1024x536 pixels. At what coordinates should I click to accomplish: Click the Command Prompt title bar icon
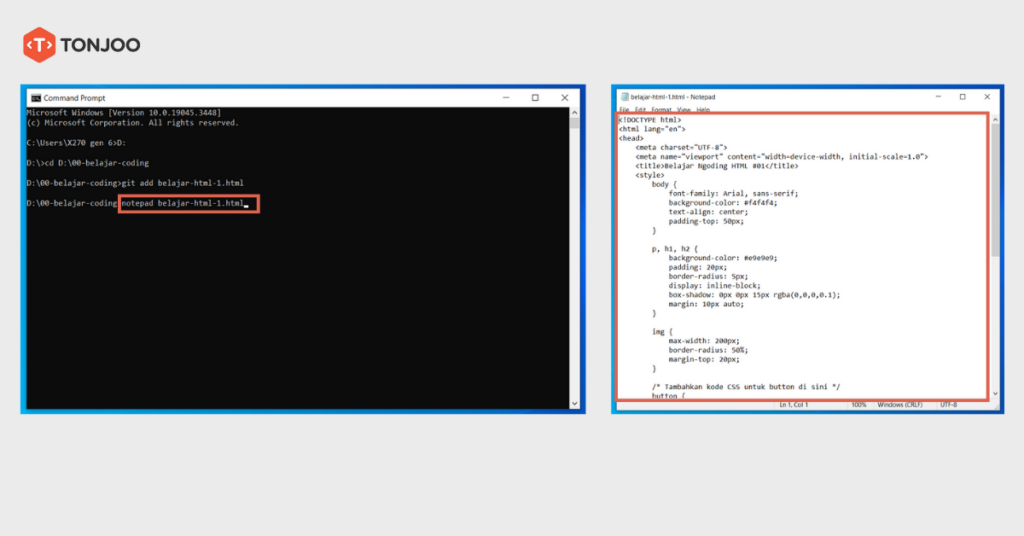coord(35,98)
